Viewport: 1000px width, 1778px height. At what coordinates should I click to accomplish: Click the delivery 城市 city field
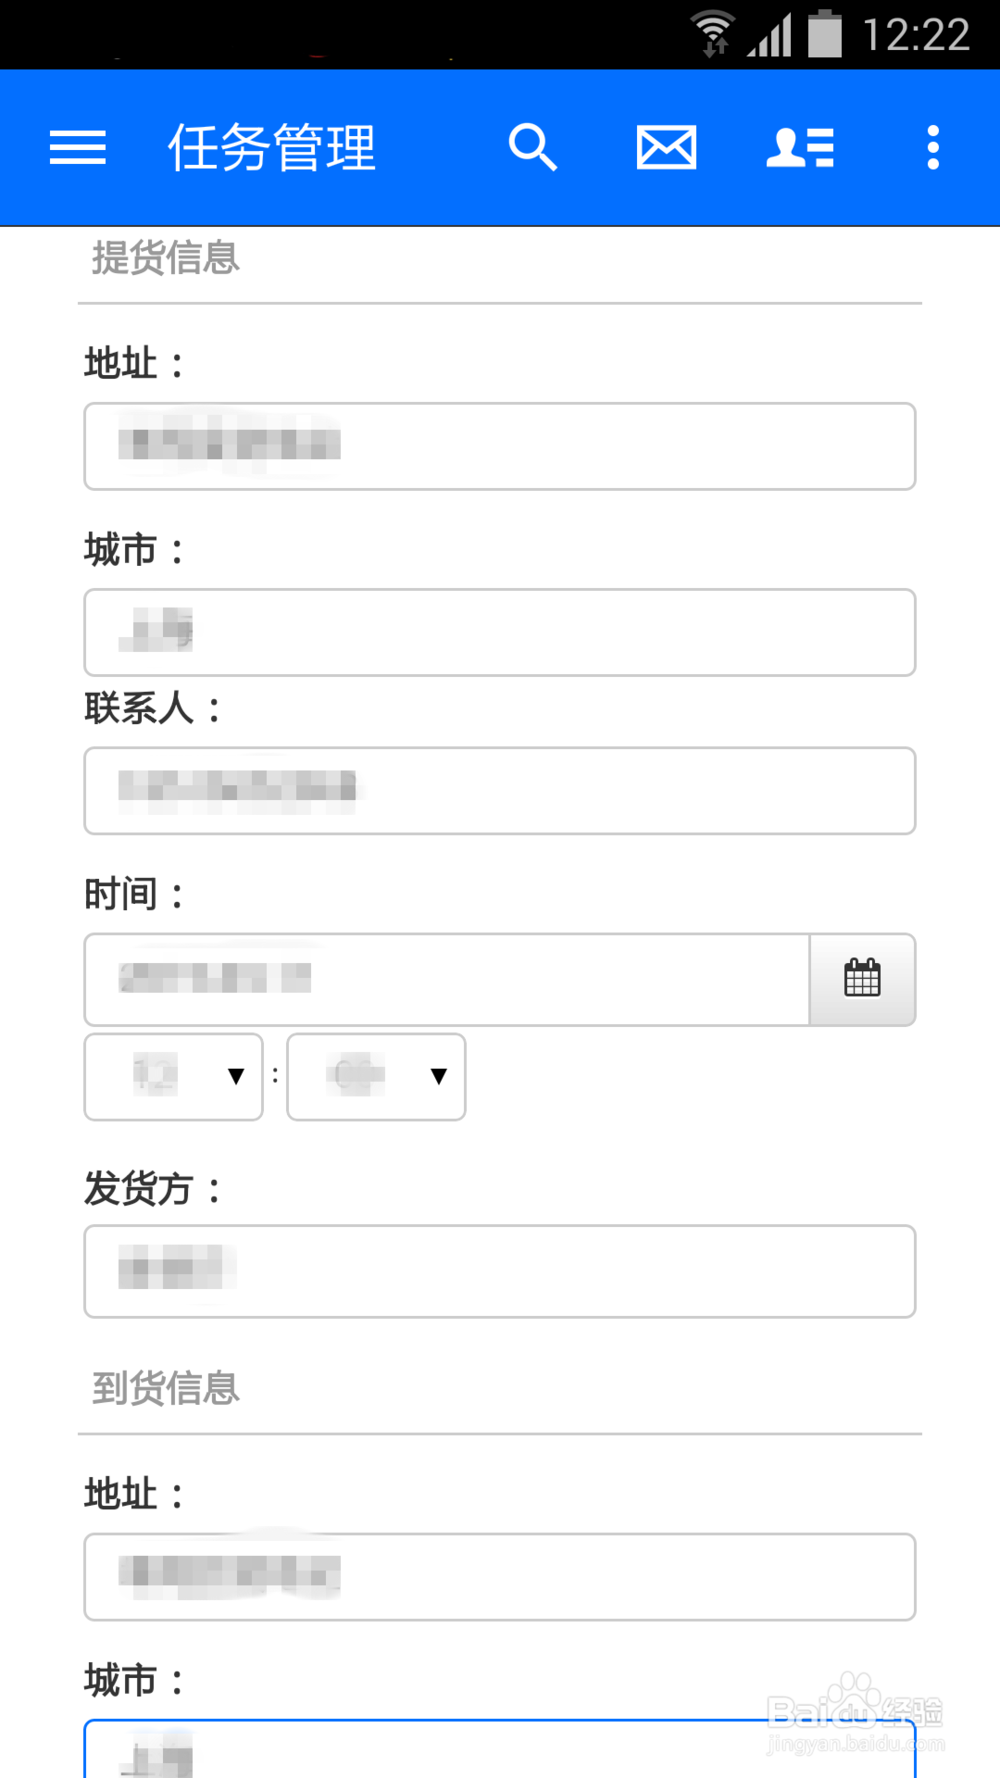click(500, 1749)
